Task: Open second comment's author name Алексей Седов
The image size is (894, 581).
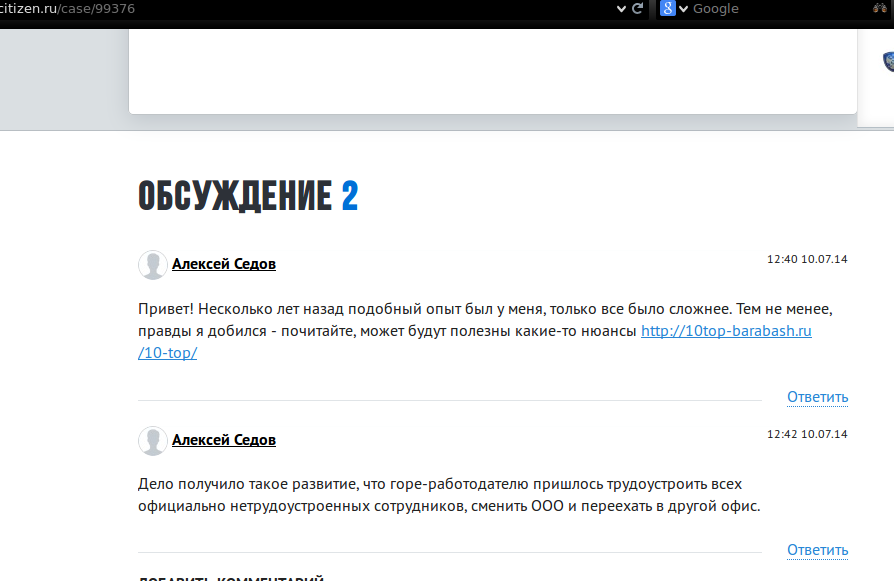Action: pyautogui.click(x=224, y=440)
